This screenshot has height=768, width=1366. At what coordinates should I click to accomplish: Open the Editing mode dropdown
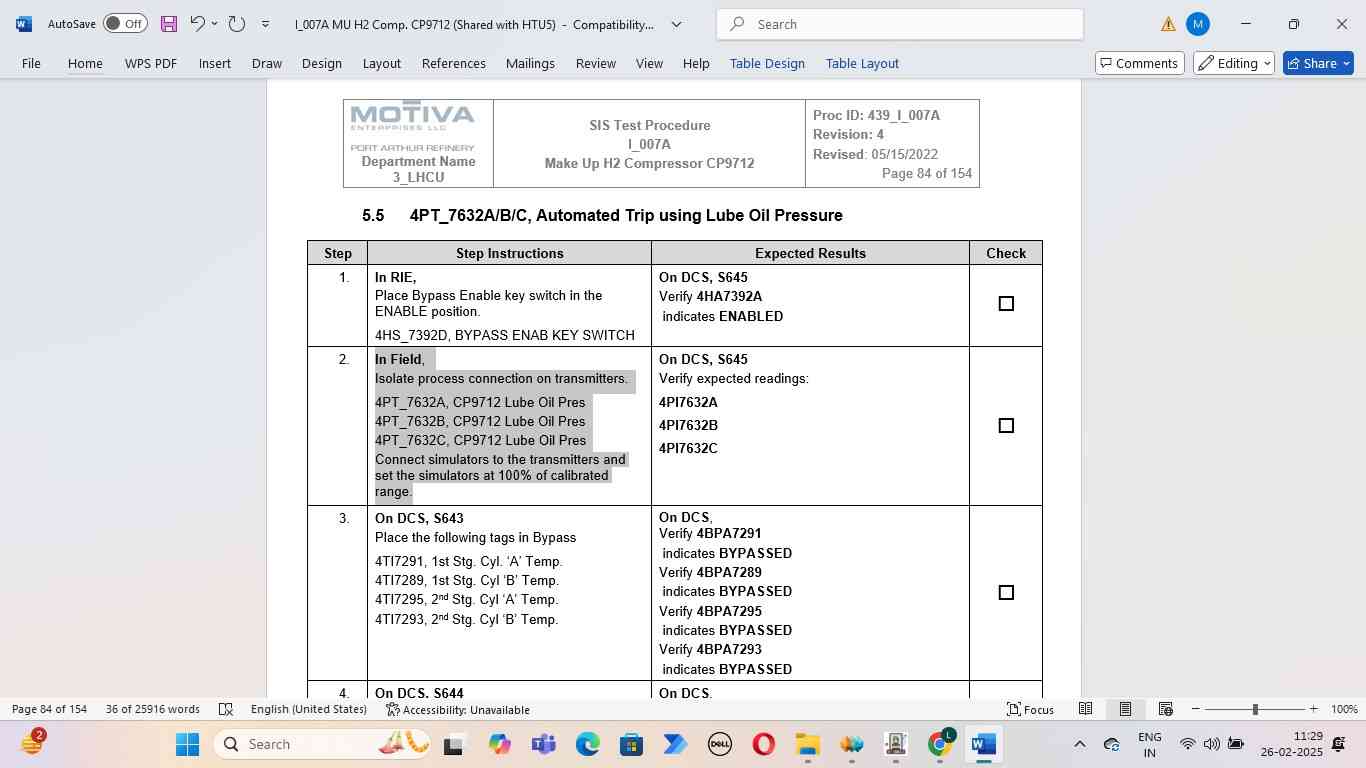1234,63
